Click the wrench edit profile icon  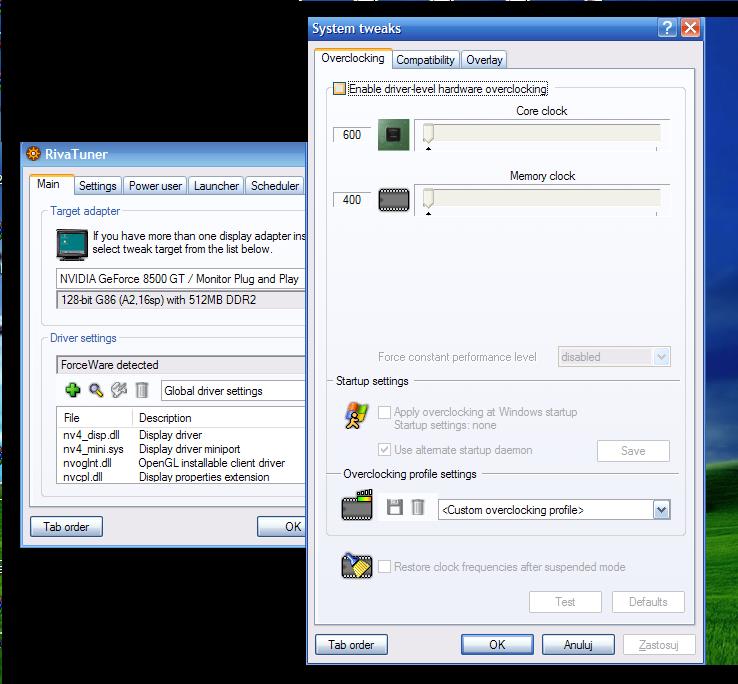[119, 390]
